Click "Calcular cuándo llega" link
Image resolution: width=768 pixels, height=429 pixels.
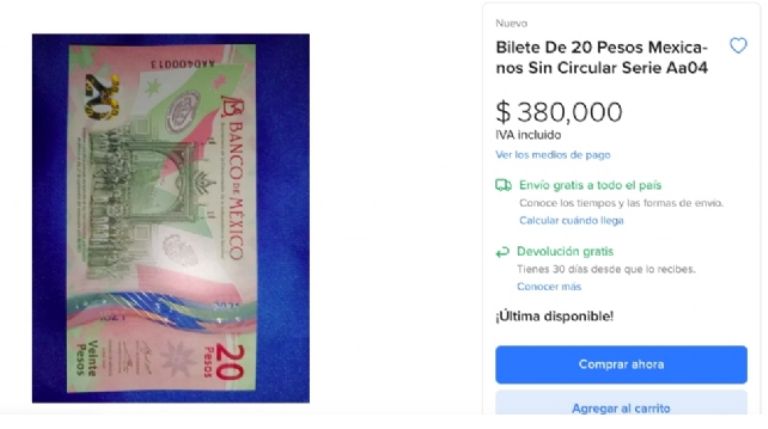[571, 220]
